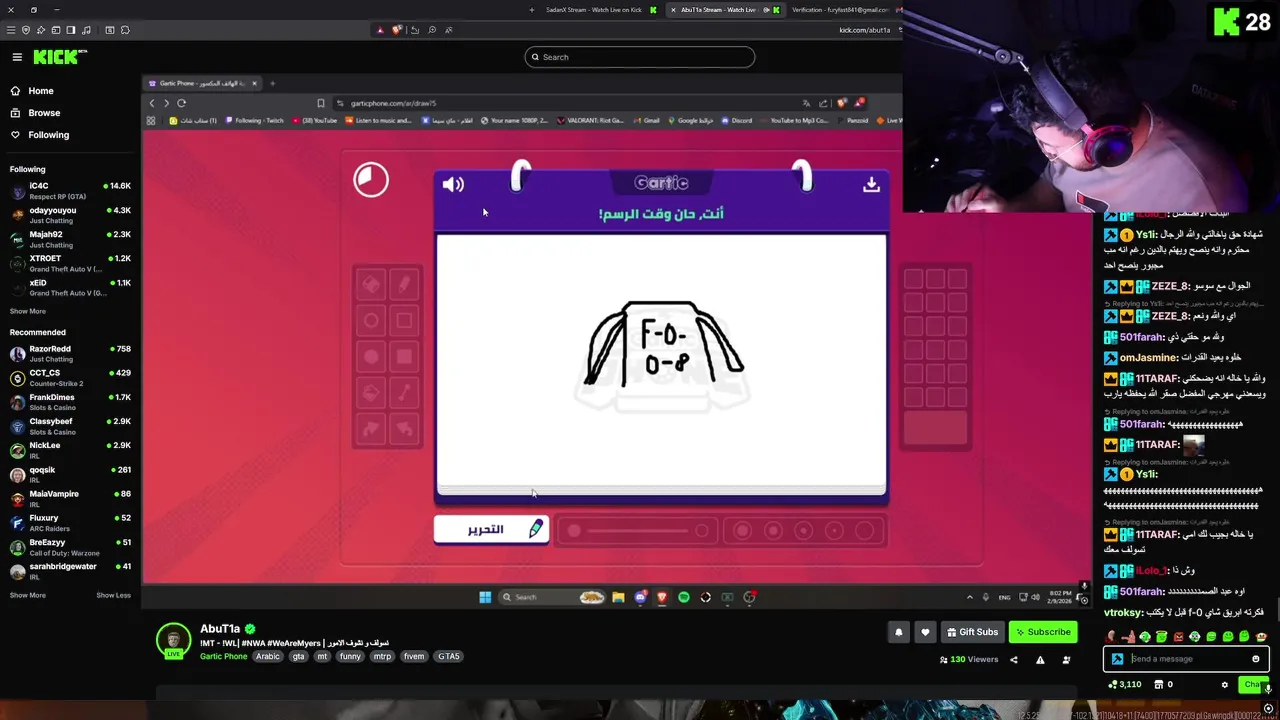
Task: Click AbuT1a streamer avatar
Action: coord(173,640)
